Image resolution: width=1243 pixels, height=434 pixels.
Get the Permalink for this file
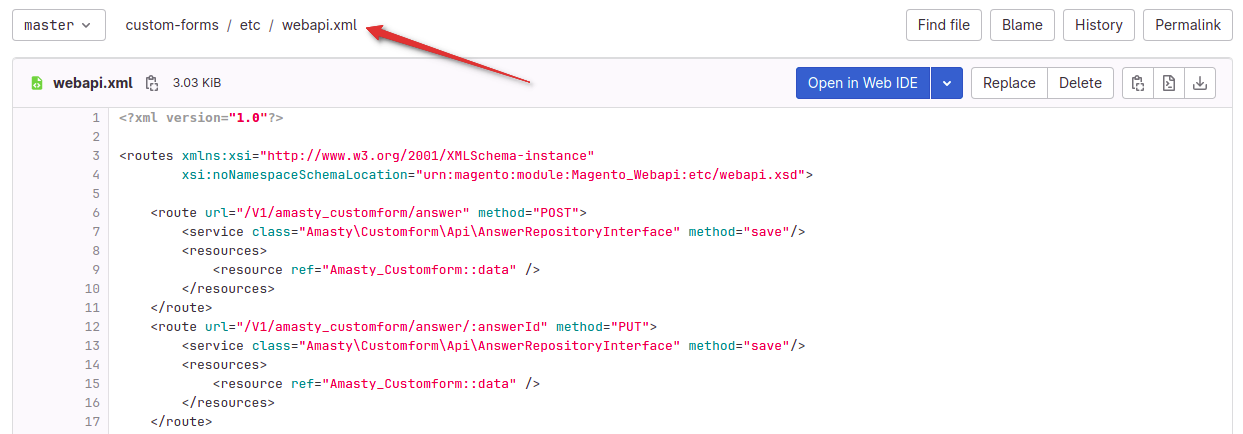coord(1187,25)
